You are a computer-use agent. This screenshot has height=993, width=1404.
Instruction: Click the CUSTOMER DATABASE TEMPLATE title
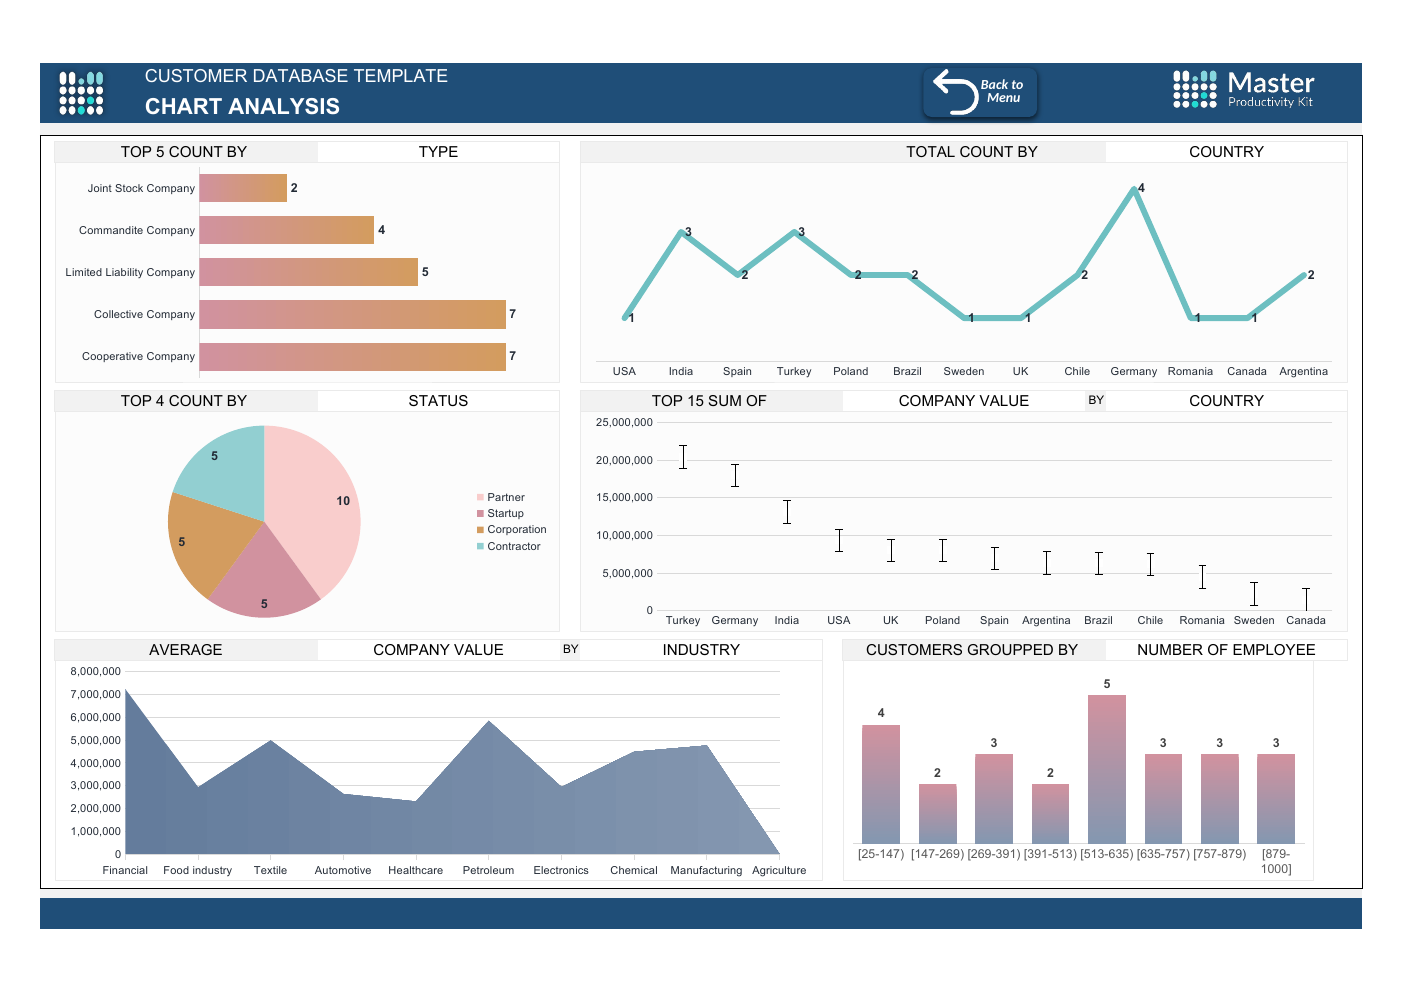pos(296,76)
